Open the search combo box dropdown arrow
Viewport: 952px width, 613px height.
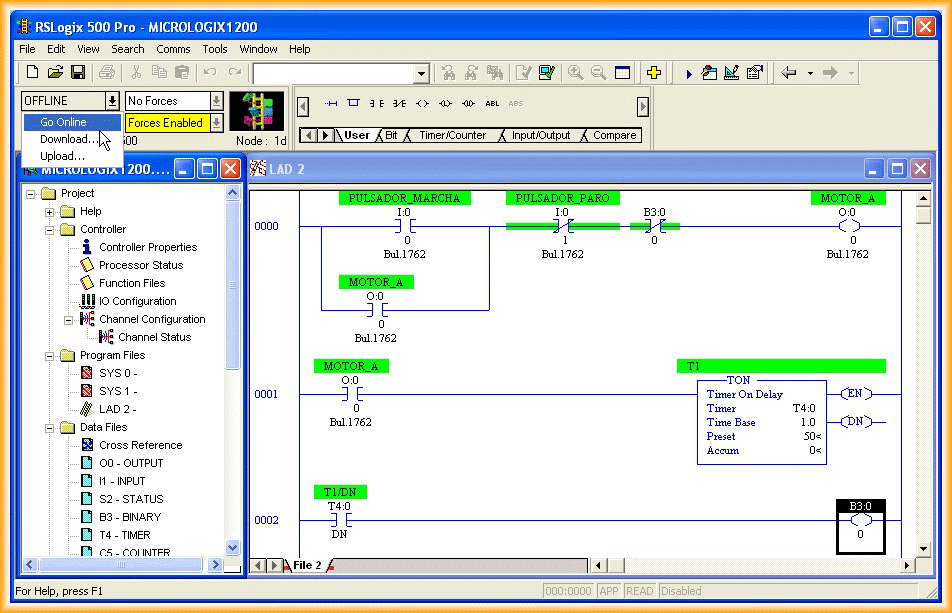pos(421,74)
